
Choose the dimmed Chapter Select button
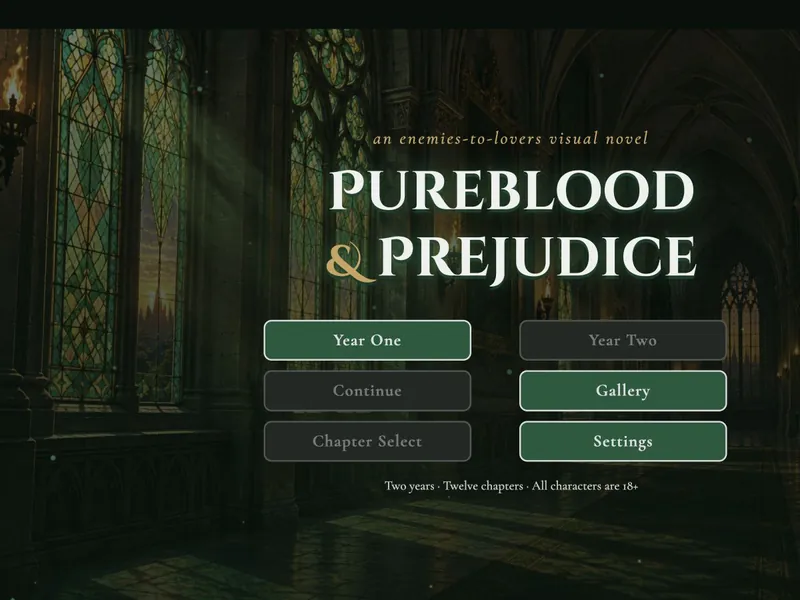pyautogui.click(x=367, y=441)
